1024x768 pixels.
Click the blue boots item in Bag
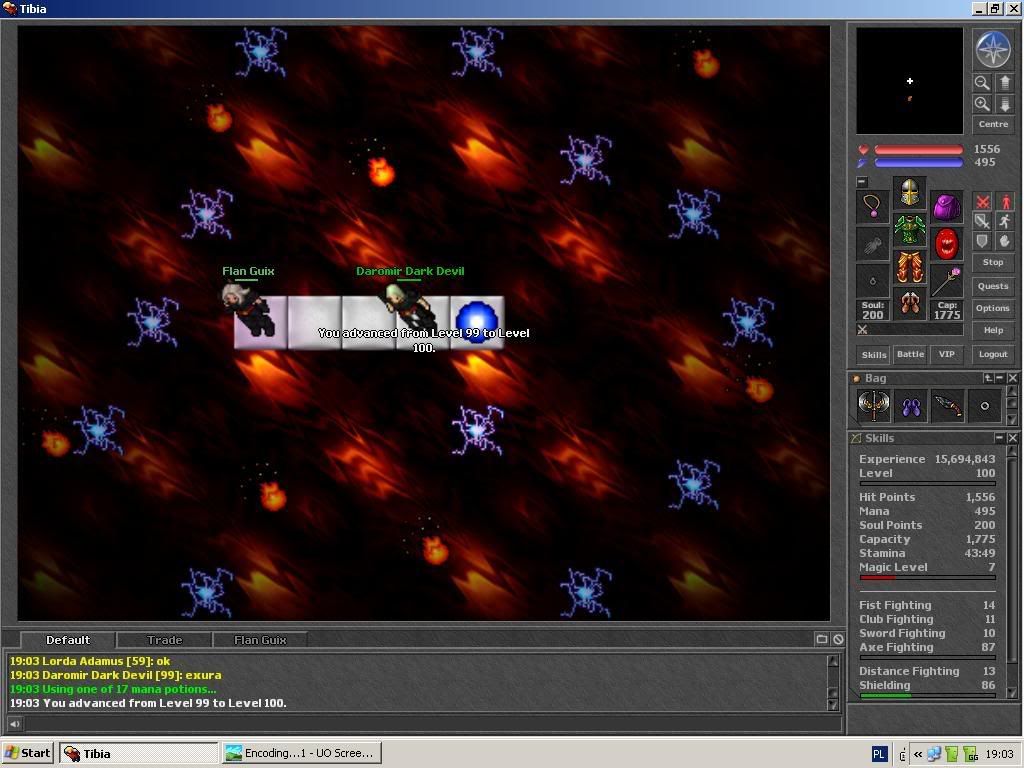[x=910, y=406]
